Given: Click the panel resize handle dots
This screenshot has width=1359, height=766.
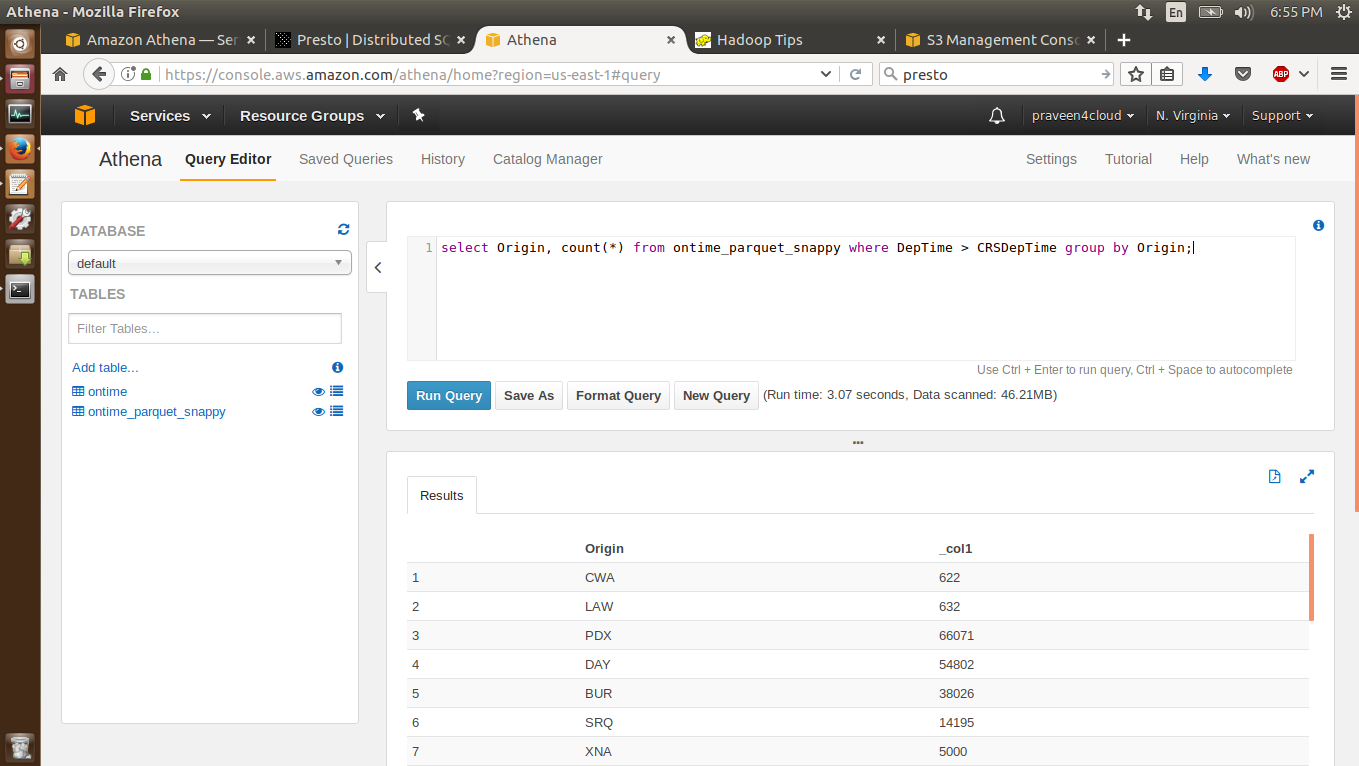Looking at the screenshot, I should [858, 442].
